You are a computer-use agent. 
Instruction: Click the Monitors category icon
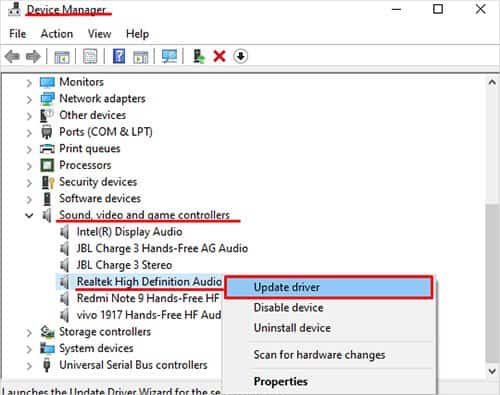(47, 82)
